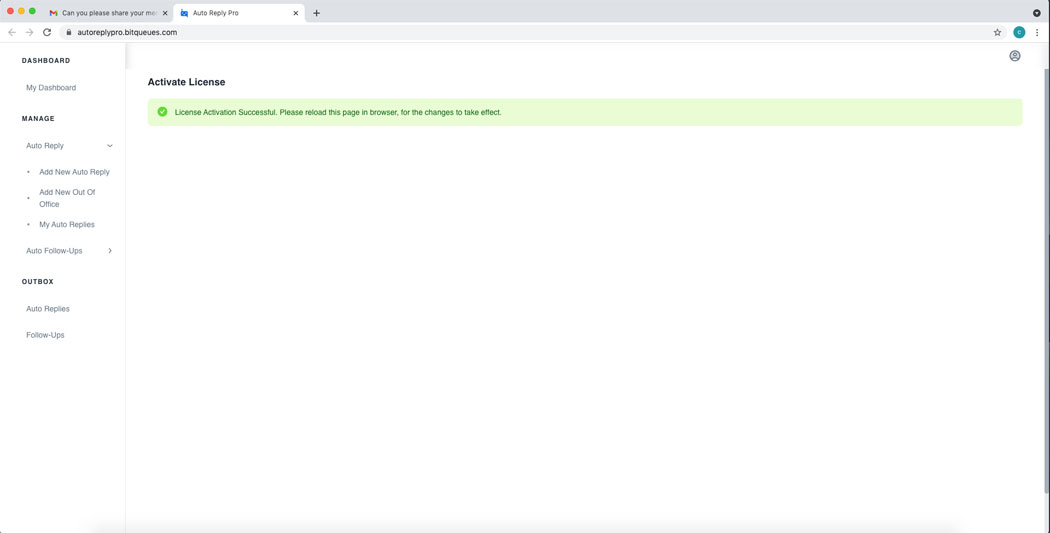The width and height of the screenshot is (1050, 533).
Task: Open Add New Out Of Office
Action: click(67, 198)
